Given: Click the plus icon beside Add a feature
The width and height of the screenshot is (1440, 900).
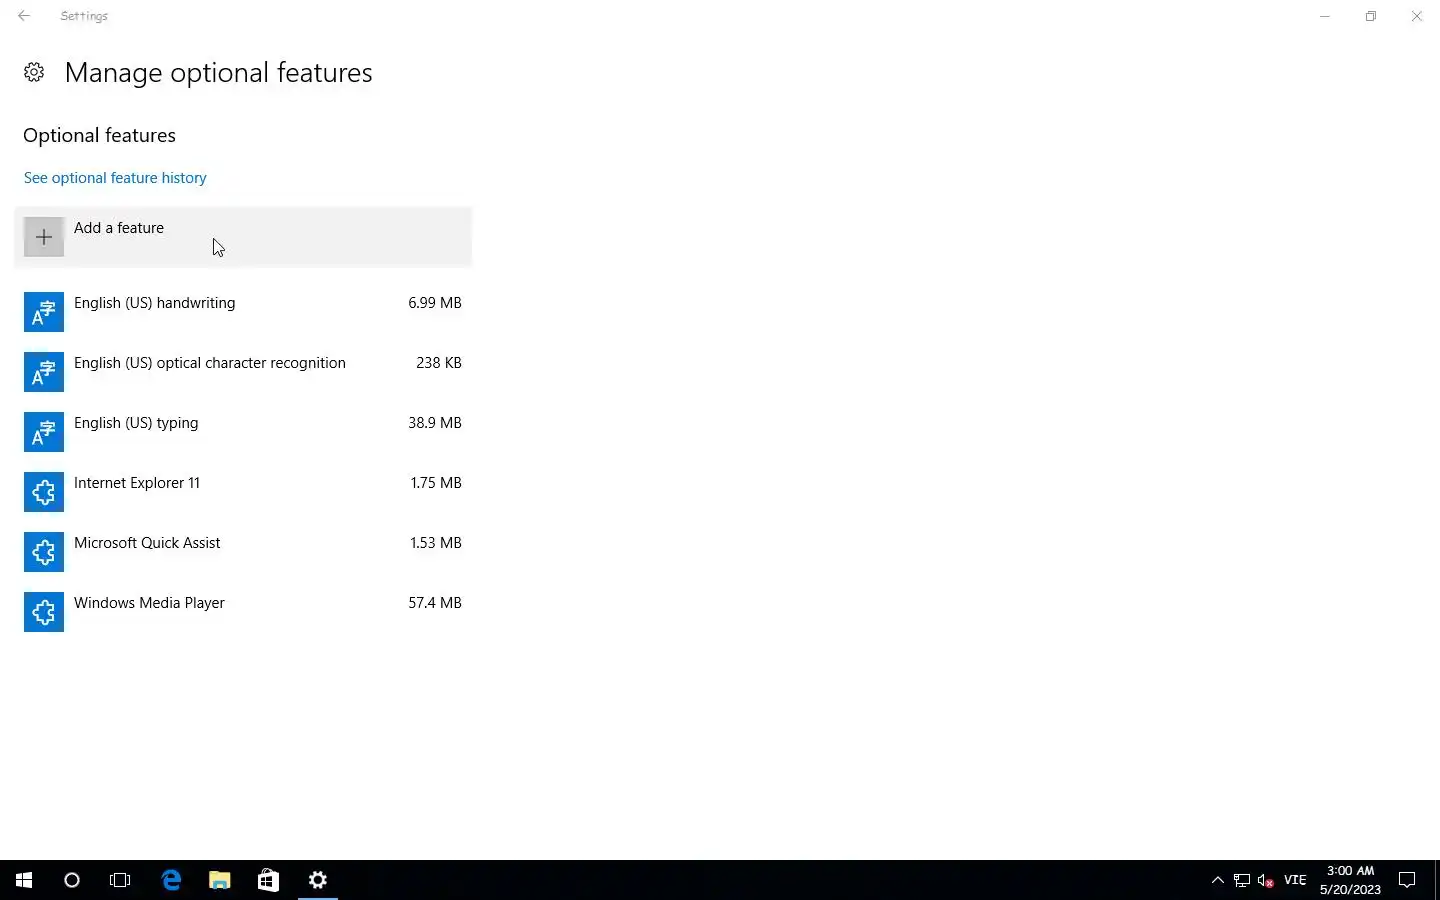Looking at the screenshot, I should click(44, 237).
